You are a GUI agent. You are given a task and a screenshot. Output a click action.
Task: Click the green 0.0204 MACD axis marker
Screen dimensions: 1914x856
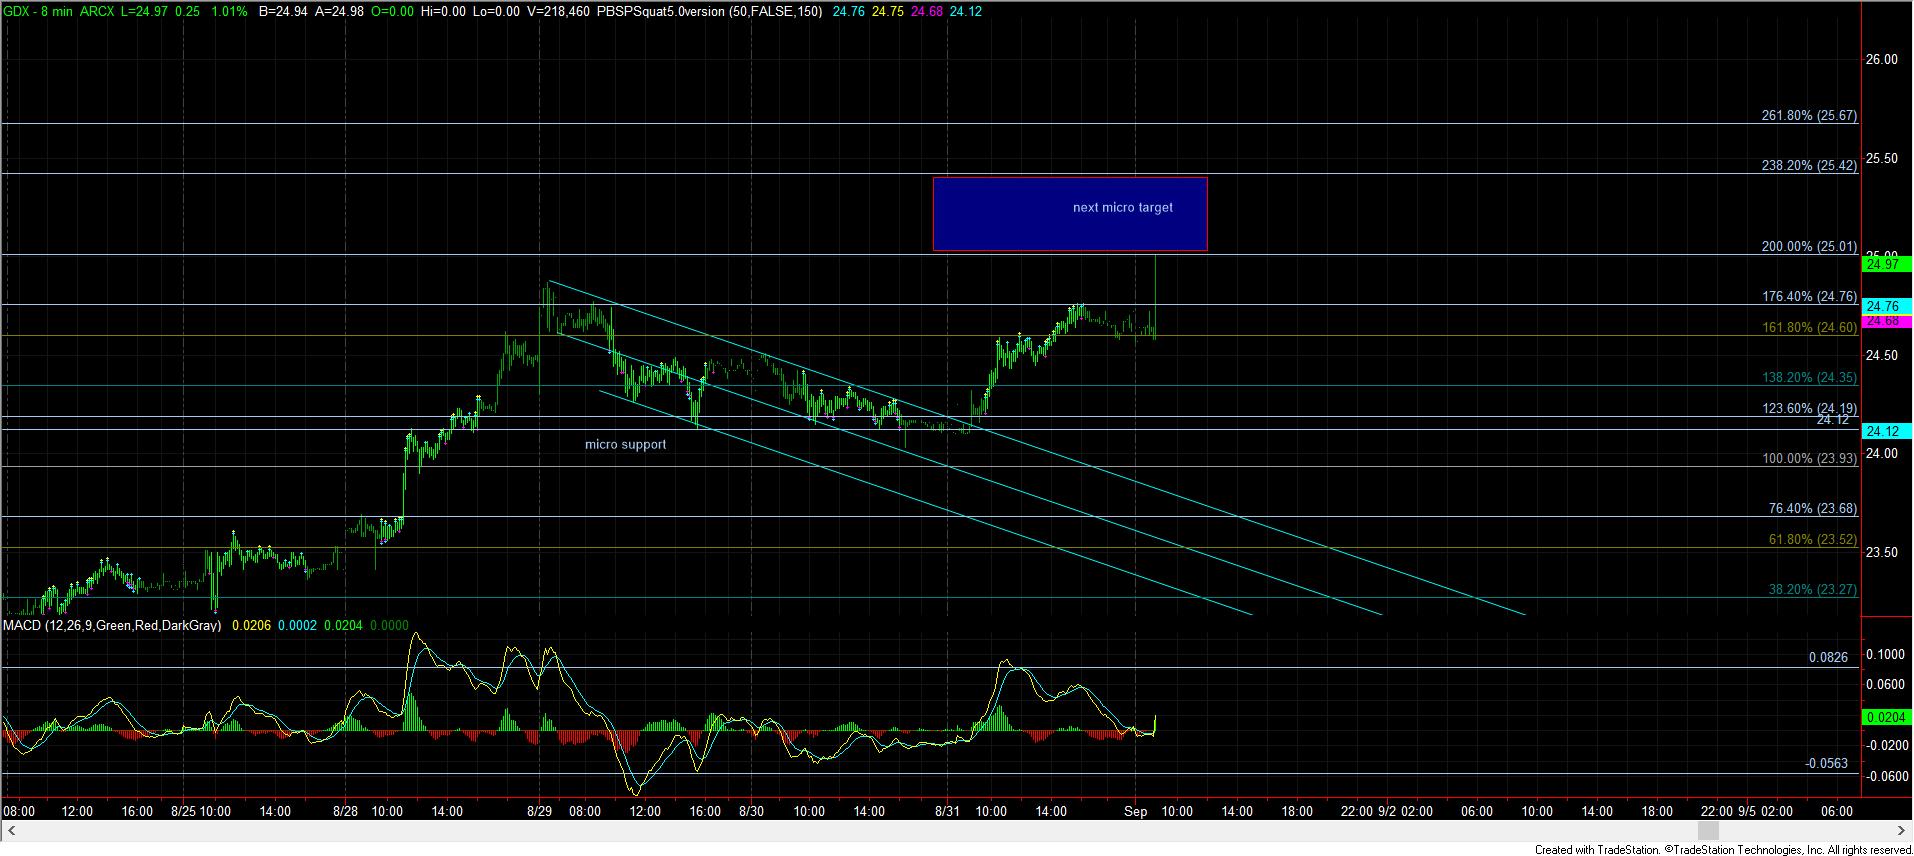point(1886,717)
